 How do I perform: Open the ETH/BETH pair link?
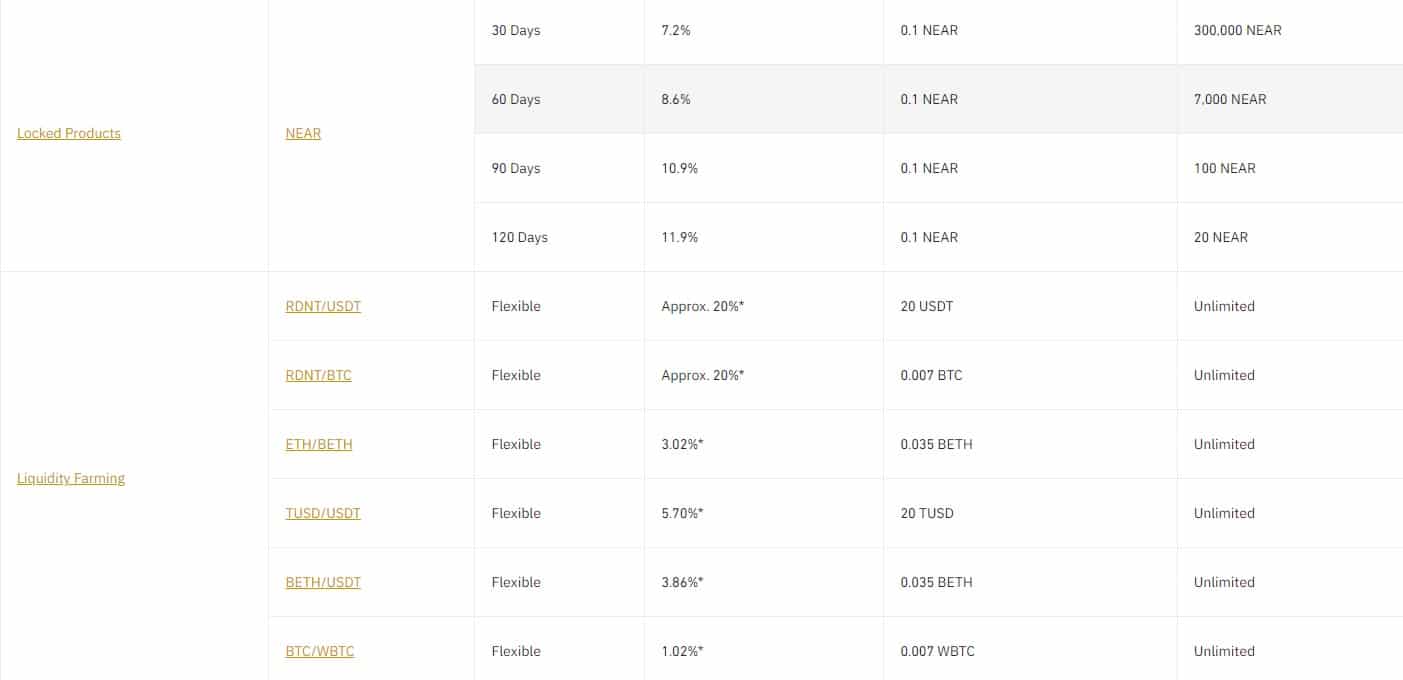pos(319,444)
